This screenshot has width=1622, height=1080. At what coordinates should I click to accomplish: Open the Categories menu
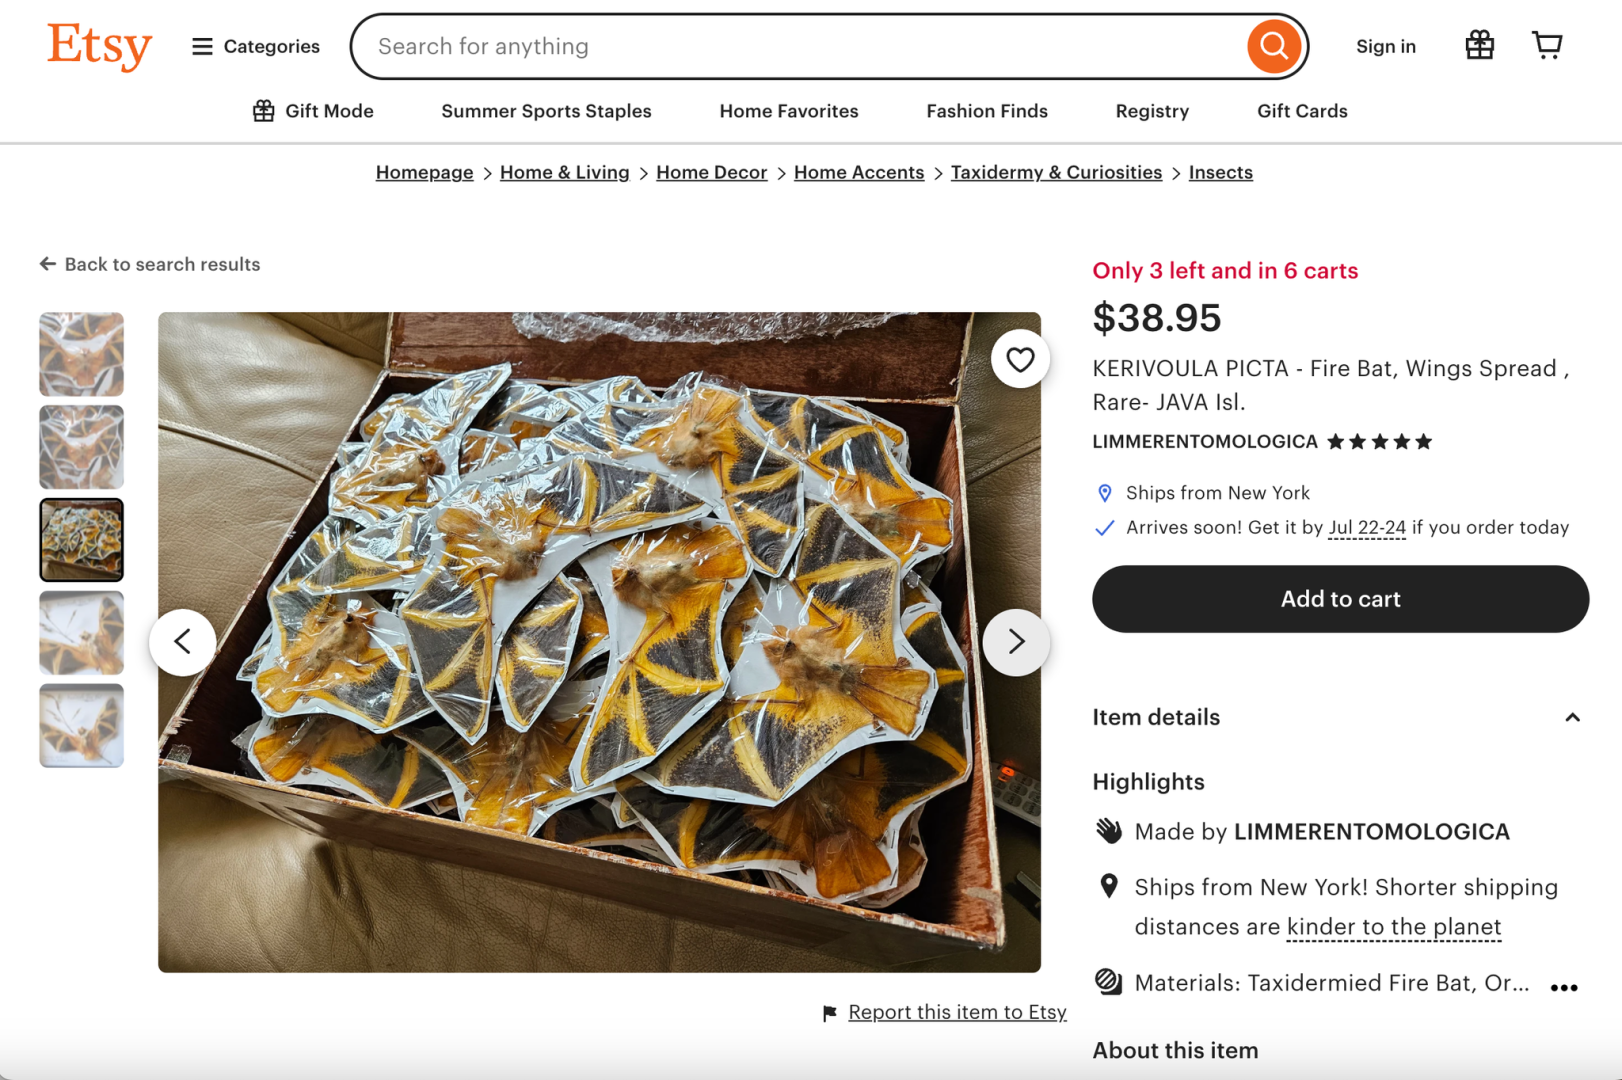254,46
